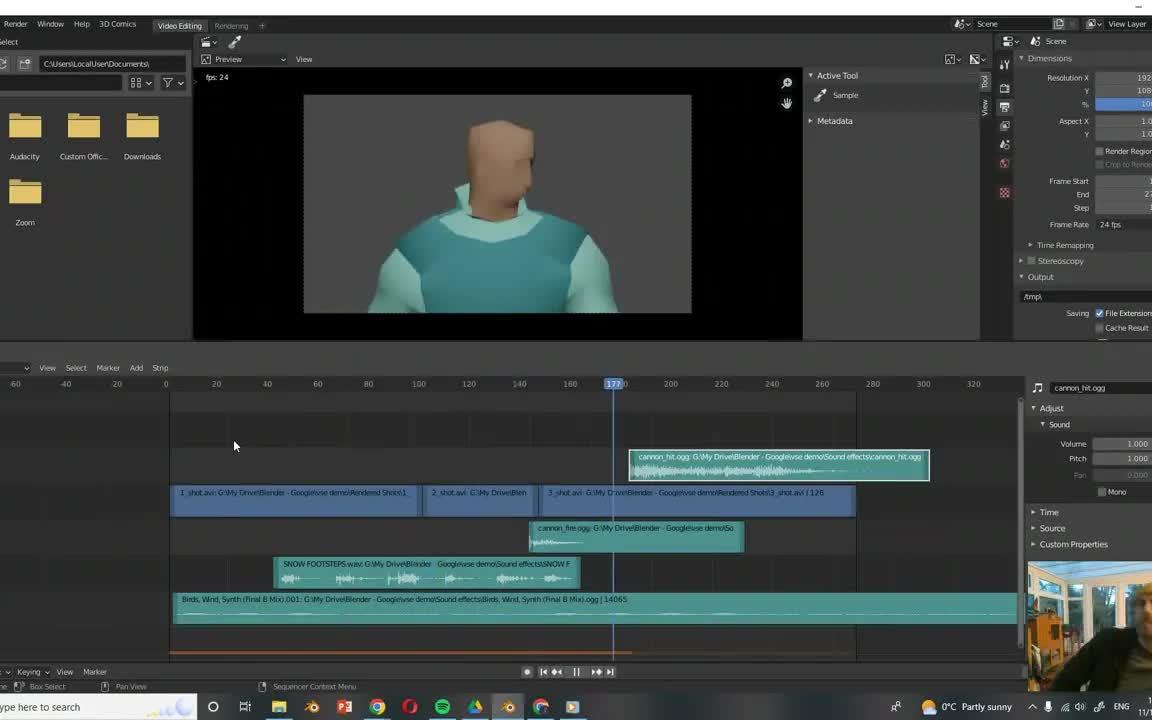Launch Spotify from the taskbar
This screenshot has width=1152, height=720.
coord(442,707)
